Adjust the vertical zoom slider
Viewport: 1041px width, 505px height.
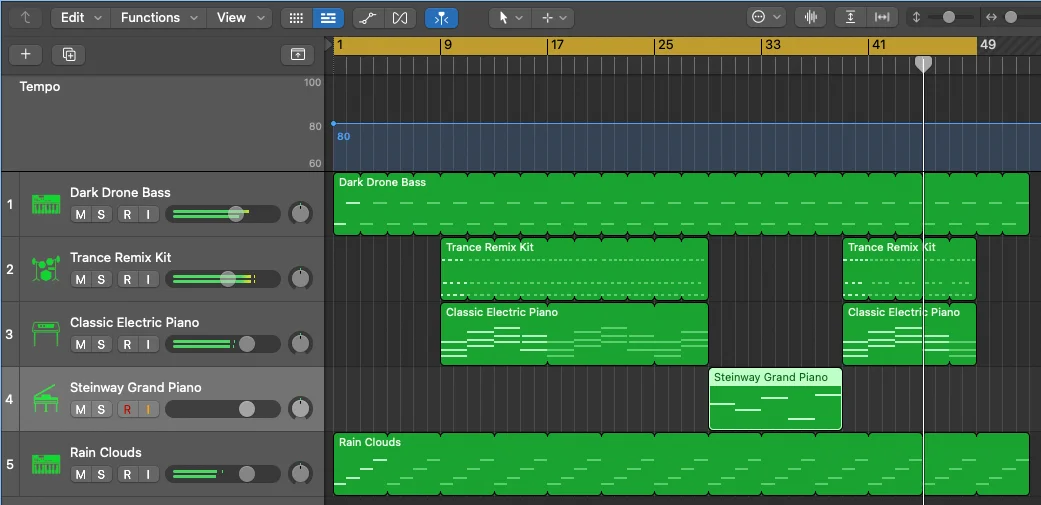click(x=949, y=18)
